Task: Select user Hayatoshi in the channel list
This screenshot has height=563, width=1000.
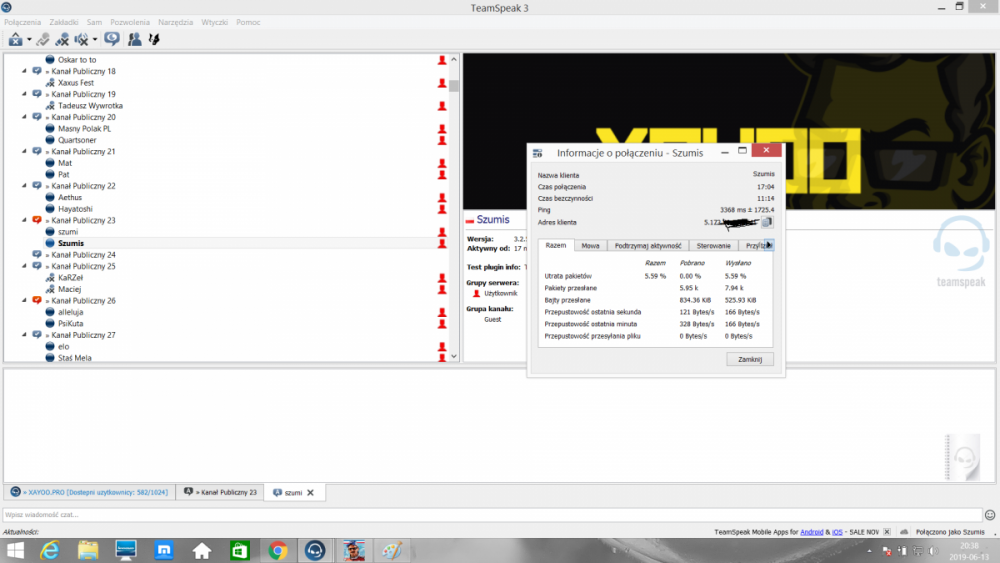Action: pyautogui.click(x=75, y=209)
